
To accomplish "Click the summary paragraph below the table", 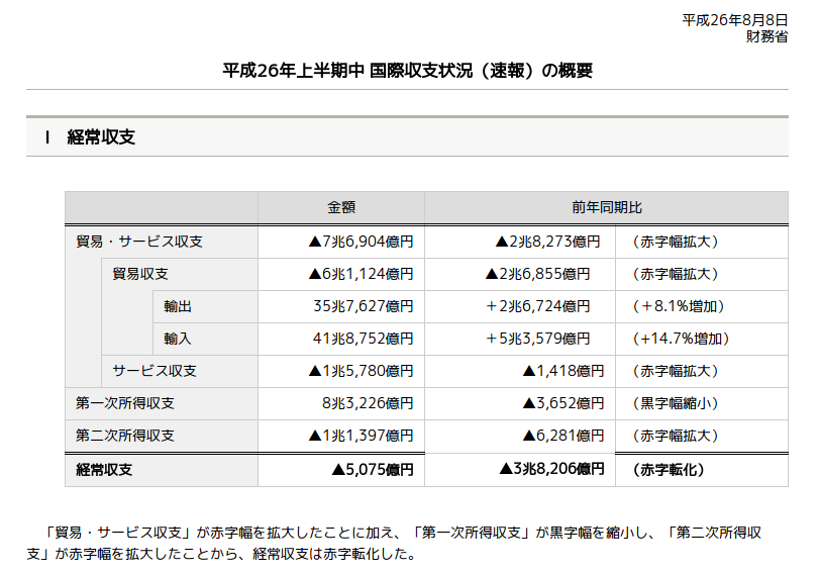I will [395, 543].
